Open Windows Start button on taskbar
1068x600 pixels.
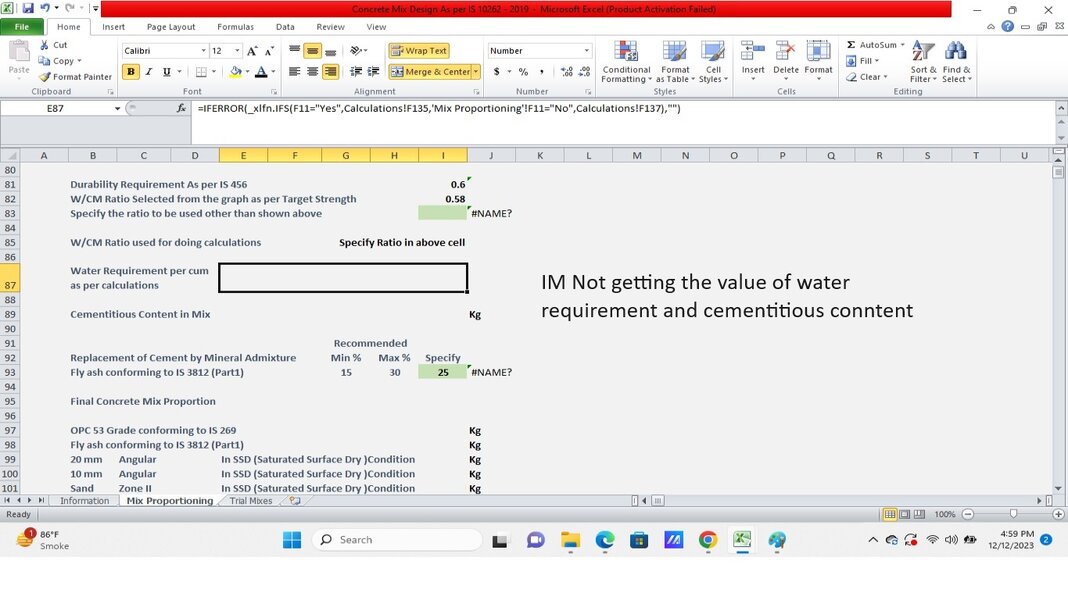coord(292,539)
